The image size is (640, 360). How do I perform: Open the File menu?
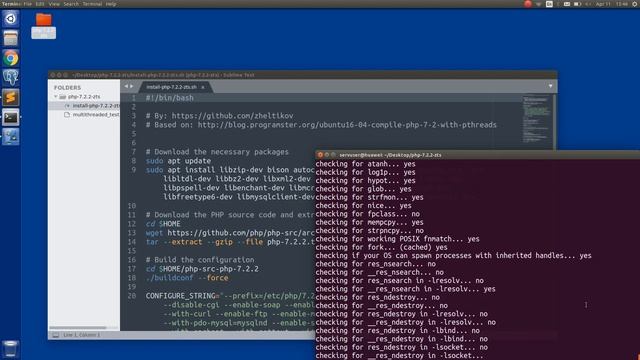click(27, 4)
